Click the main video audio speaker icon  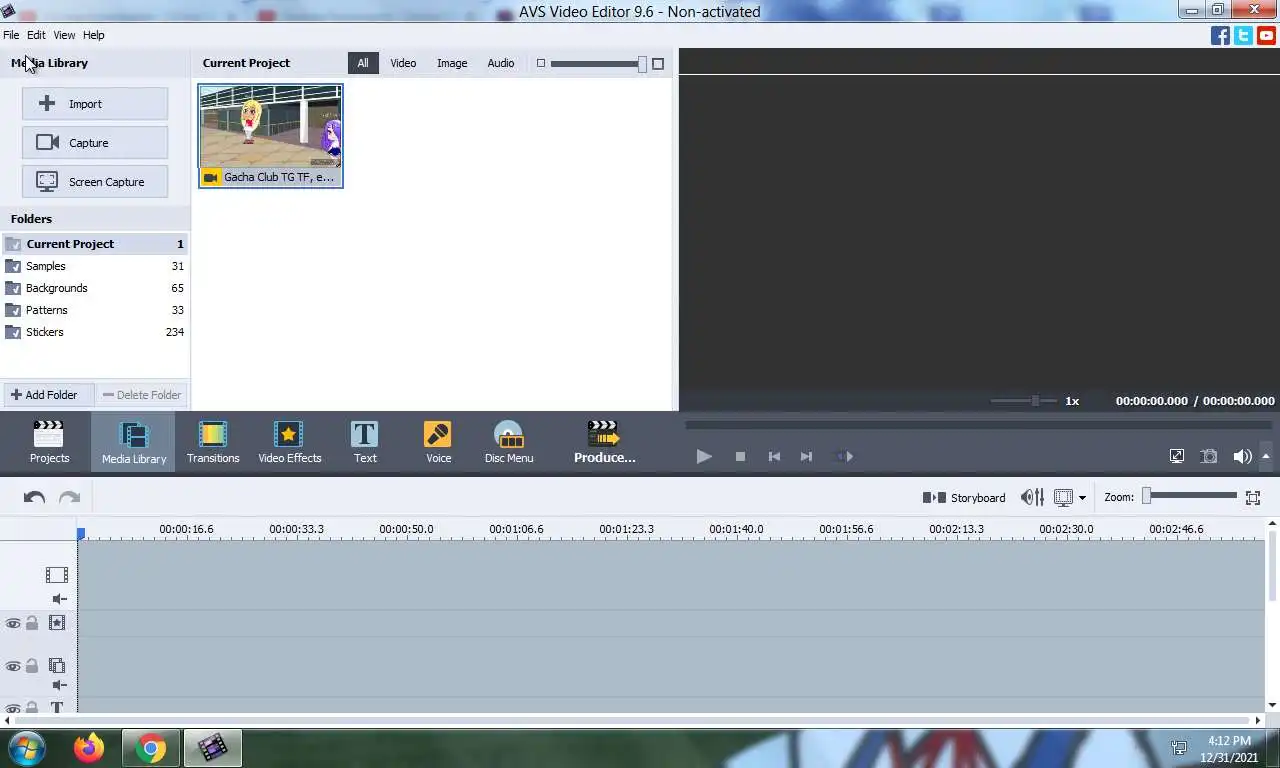tap(60, 599)
